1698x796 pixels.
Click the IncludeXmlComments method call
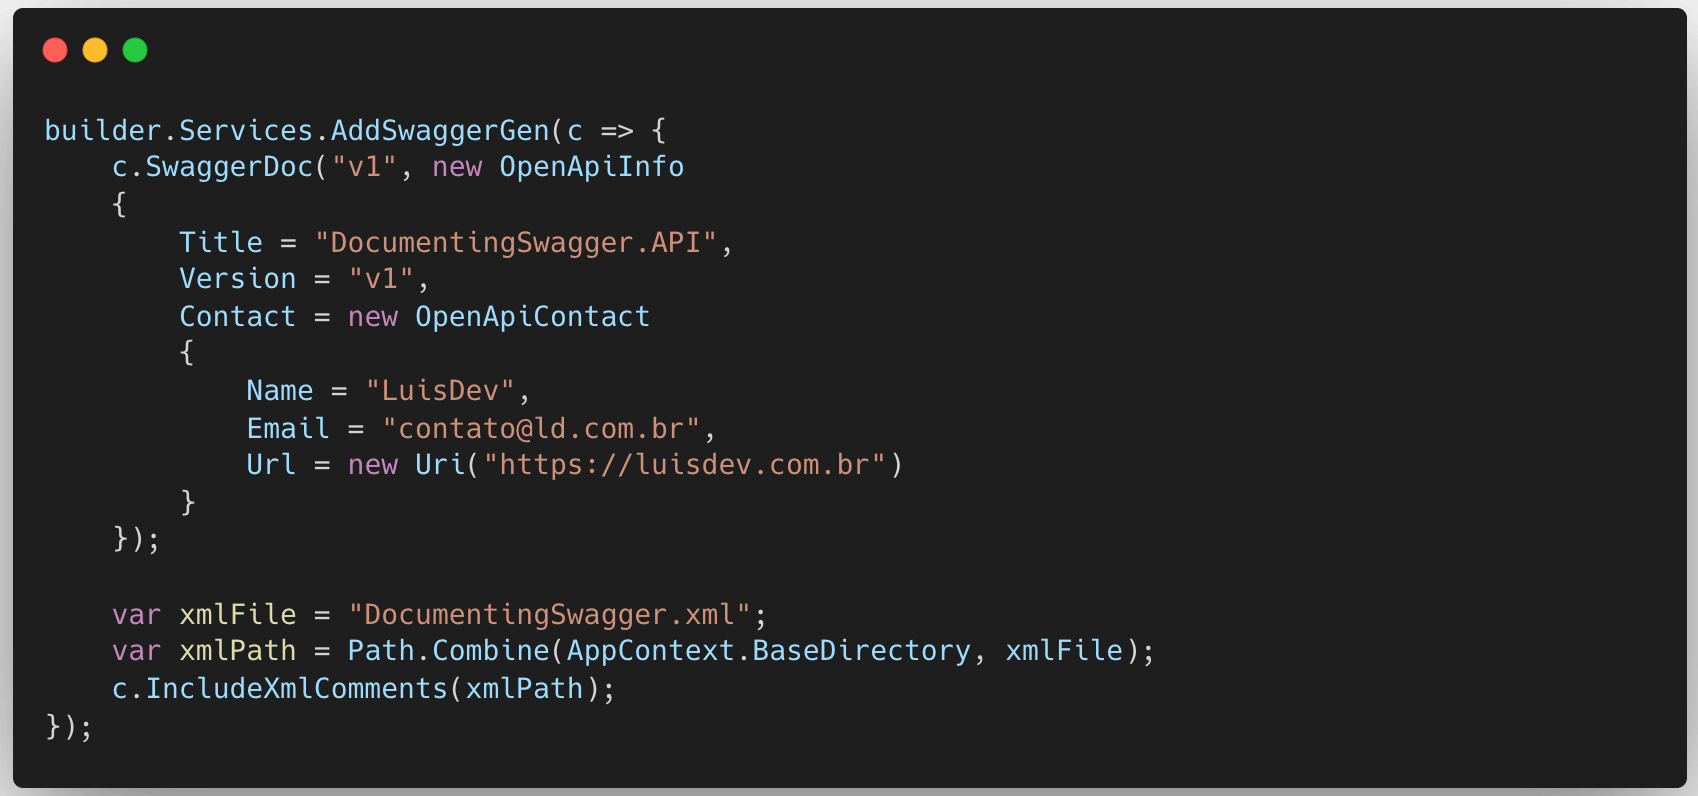[x=296, y=689]
